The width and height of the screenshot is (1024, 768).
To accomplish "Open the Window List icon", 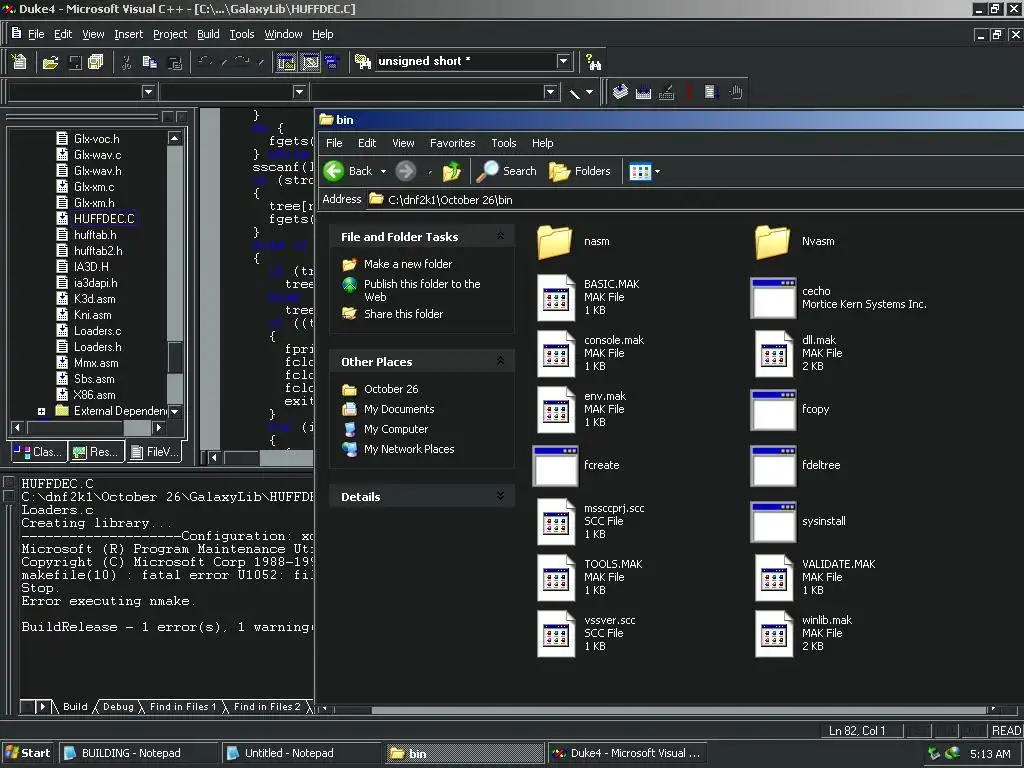I will [x=332, y=62].
